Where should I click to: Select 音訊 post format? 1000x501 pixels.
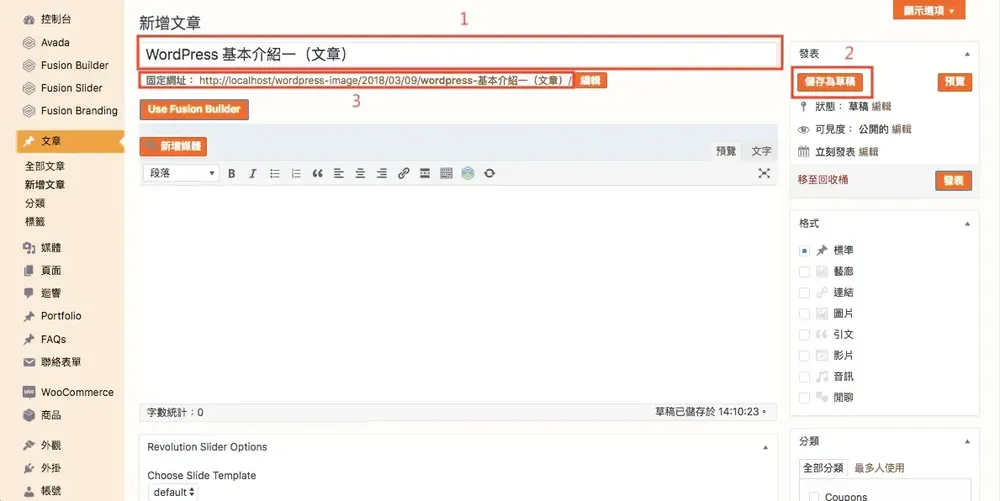click(804, 377)
